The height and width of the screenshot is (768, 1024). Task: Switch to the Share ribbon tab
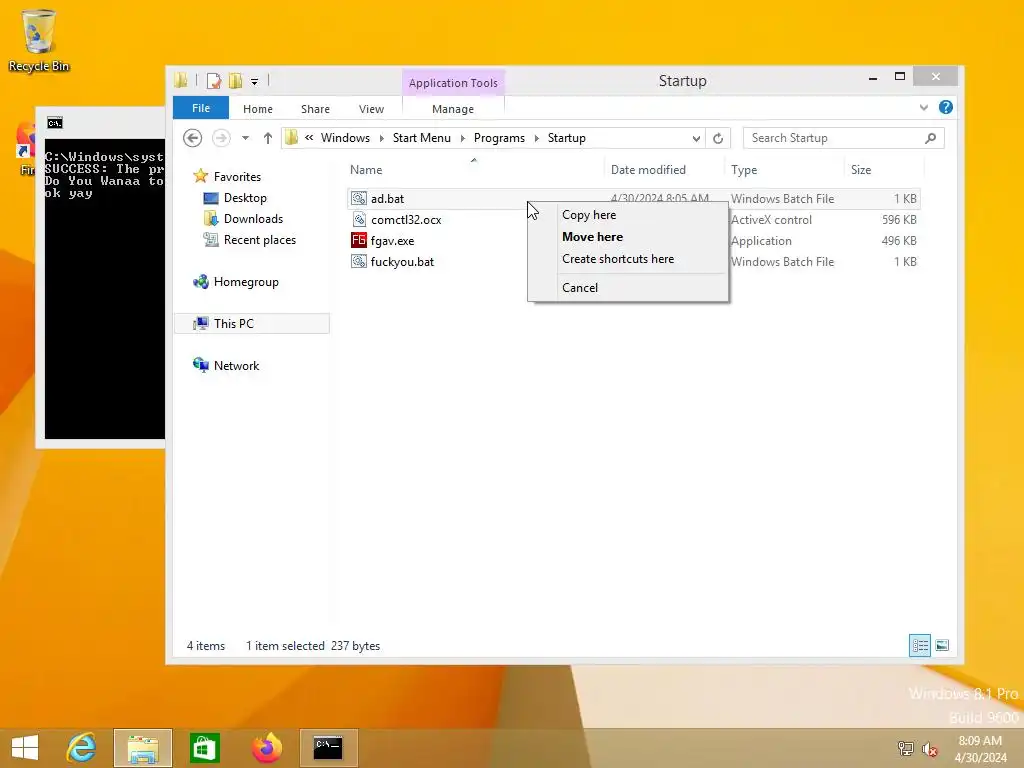[x=315, y=109]
